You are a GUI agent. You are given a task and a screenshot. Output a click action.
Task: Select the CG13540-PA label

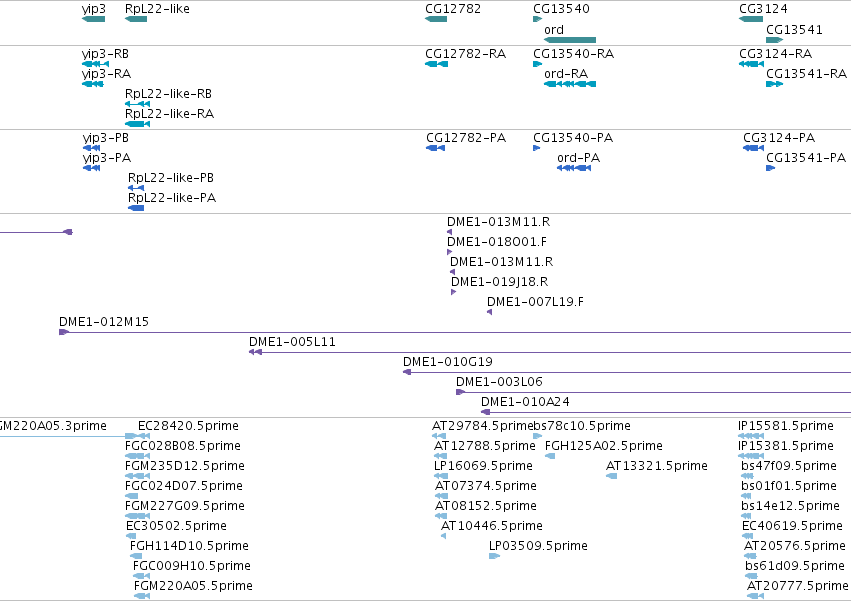573,138
